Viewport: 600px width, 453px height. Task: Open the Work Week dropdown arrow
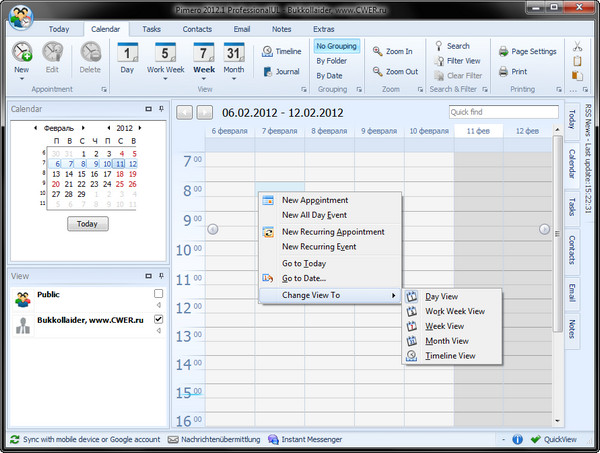[165, 78]
